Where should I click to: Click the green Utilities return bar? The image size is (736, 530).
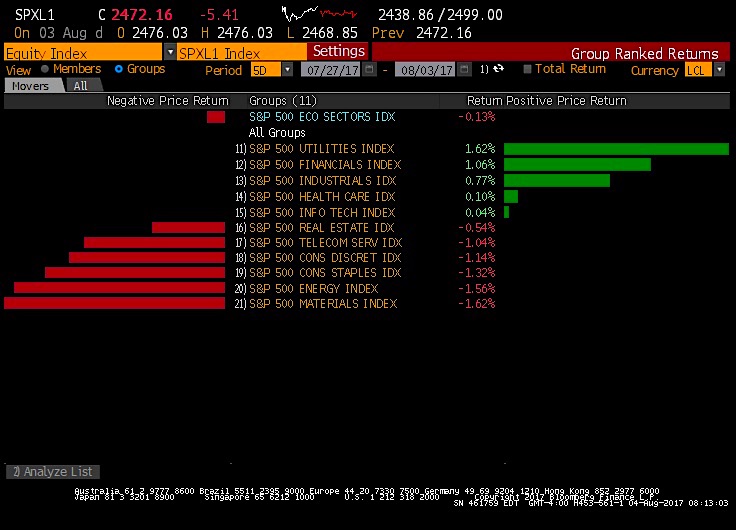616,149
